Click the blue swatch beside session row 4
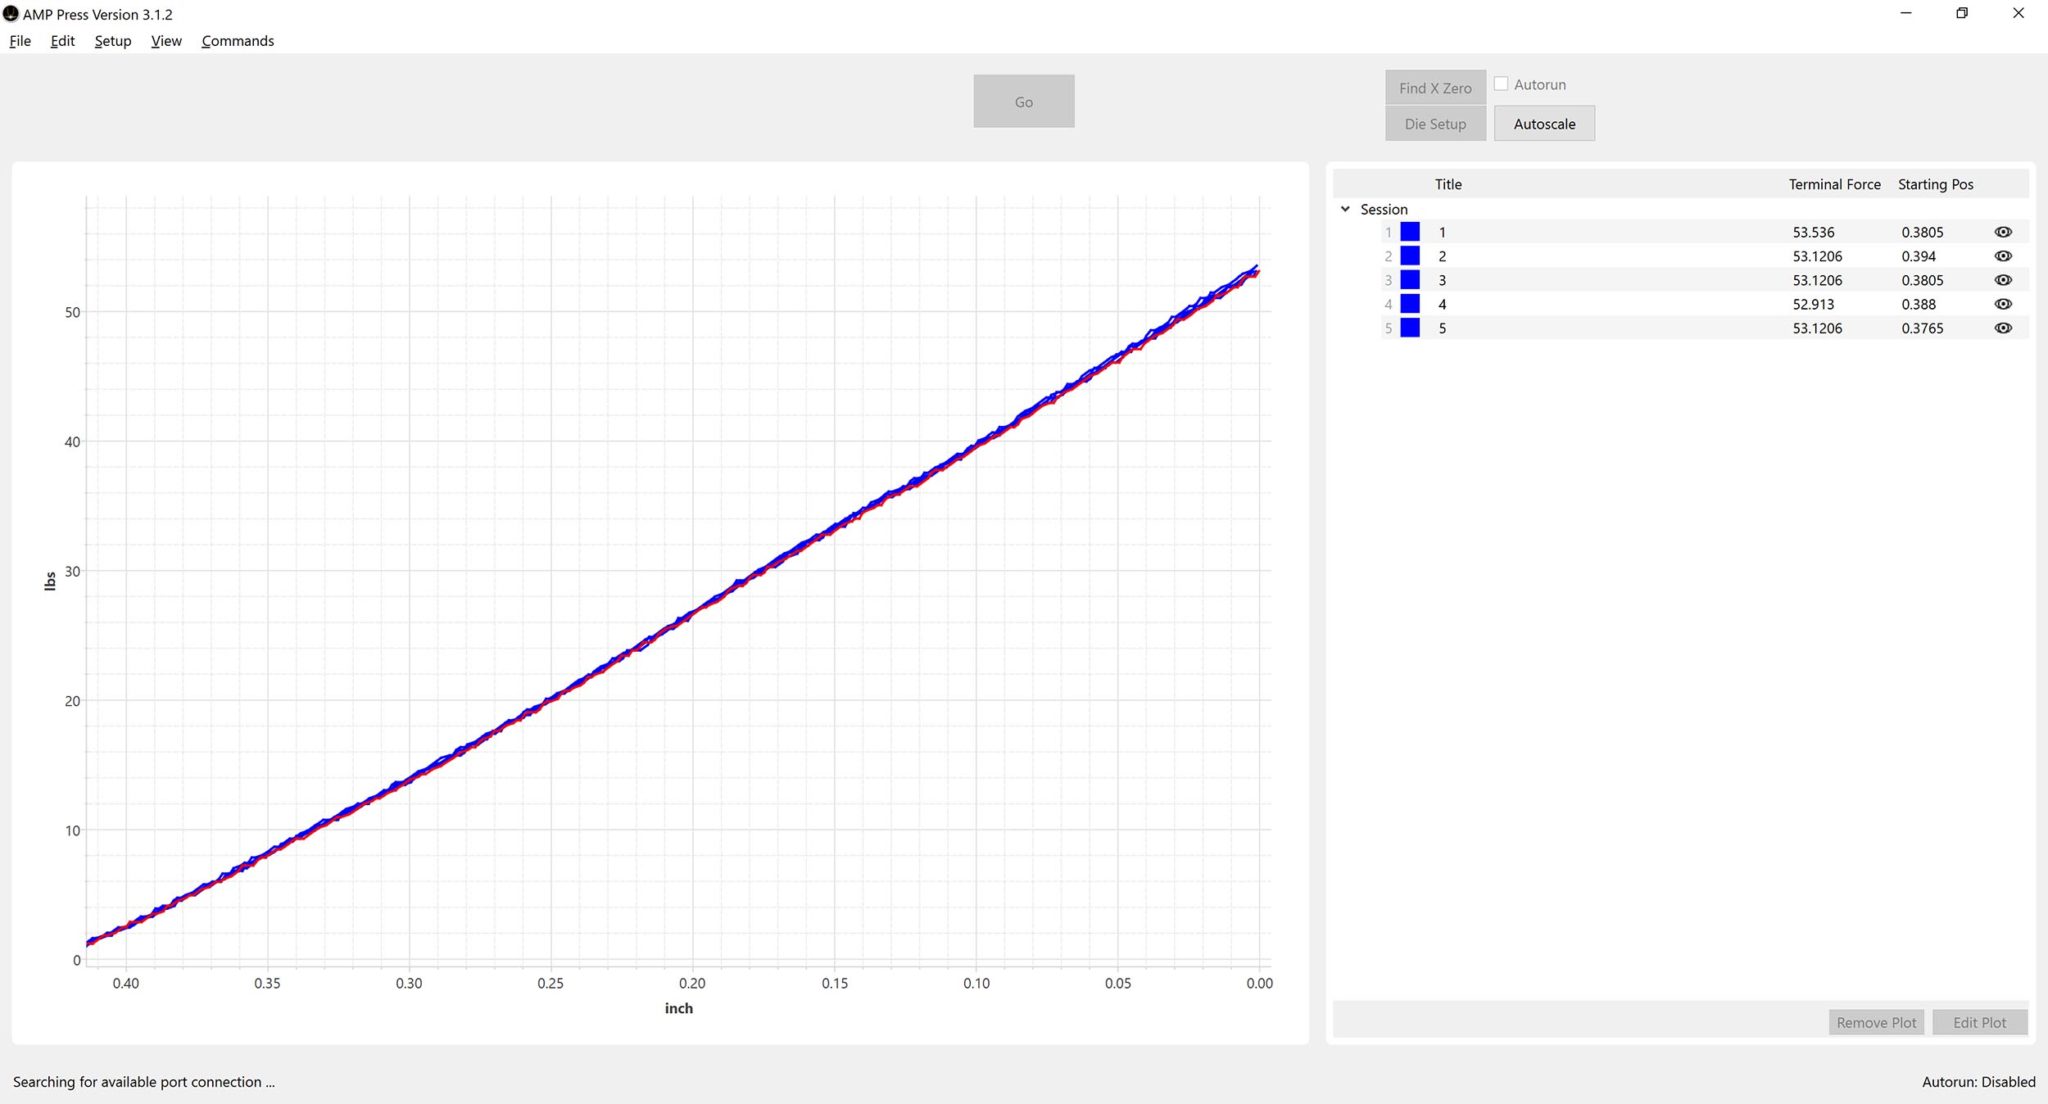The image size is (2048, 1104). pos(1410,304)
